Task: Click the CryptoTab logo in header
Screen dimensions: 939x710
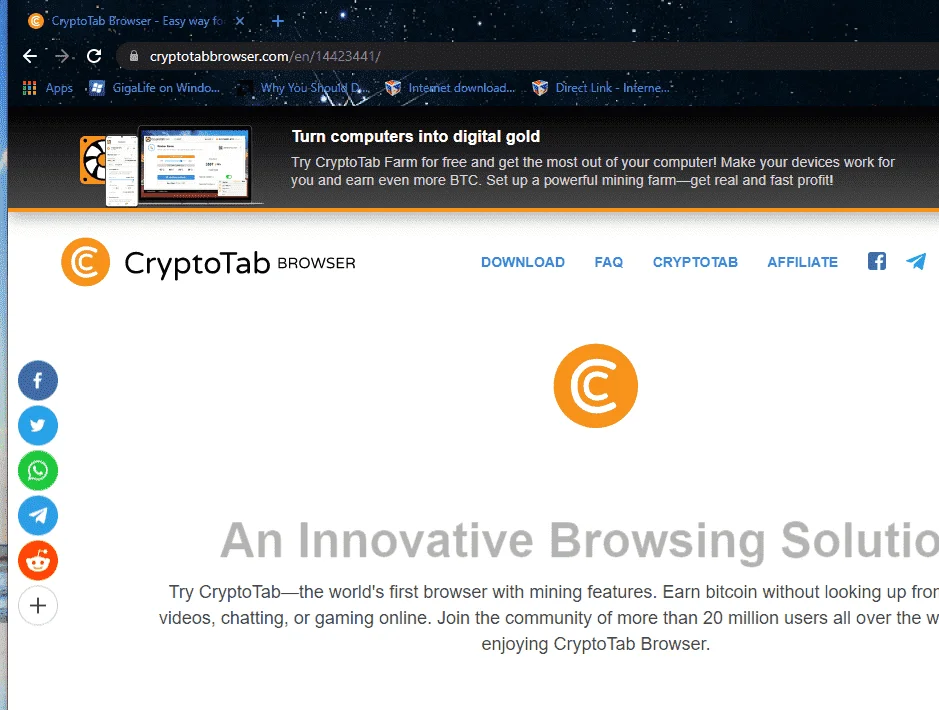Action: coord(86,262)
